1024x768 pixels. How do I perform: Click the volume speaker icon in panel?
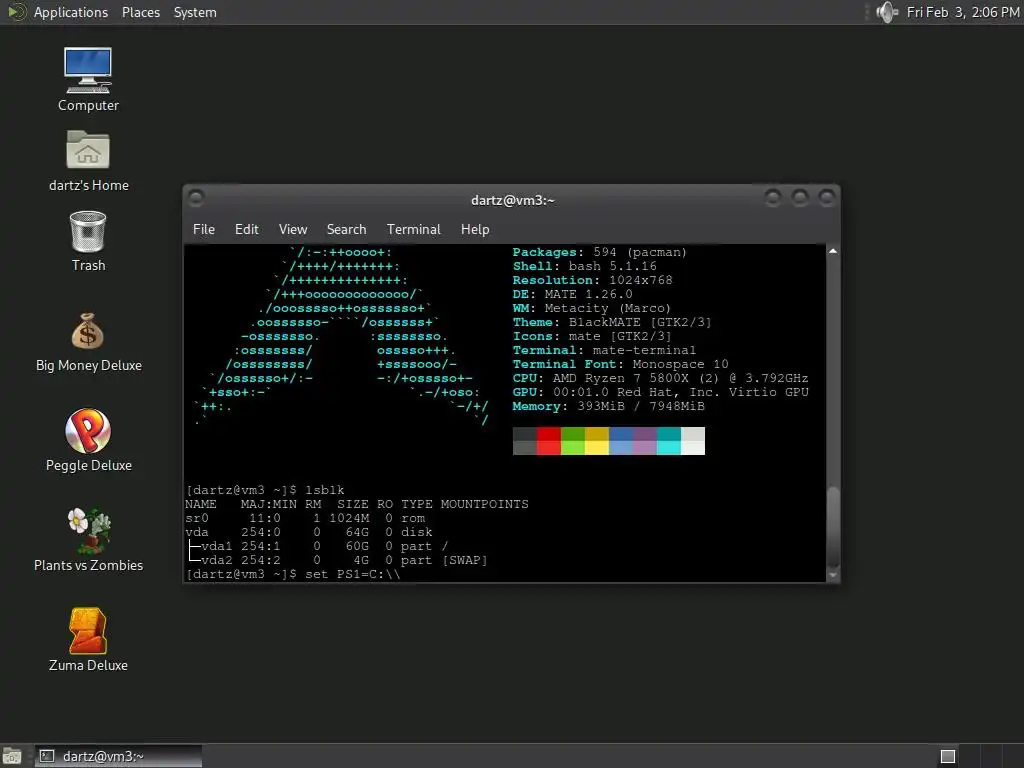(887, 12)
